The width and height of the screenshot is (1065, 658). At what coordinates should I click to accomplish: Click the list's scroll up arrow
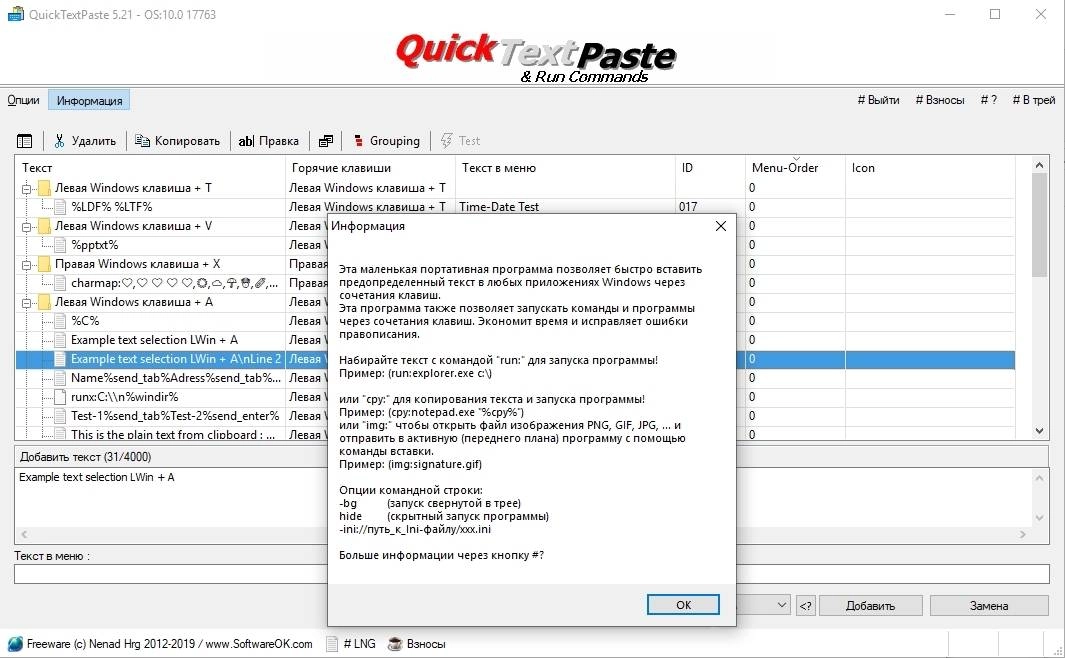1039,165
